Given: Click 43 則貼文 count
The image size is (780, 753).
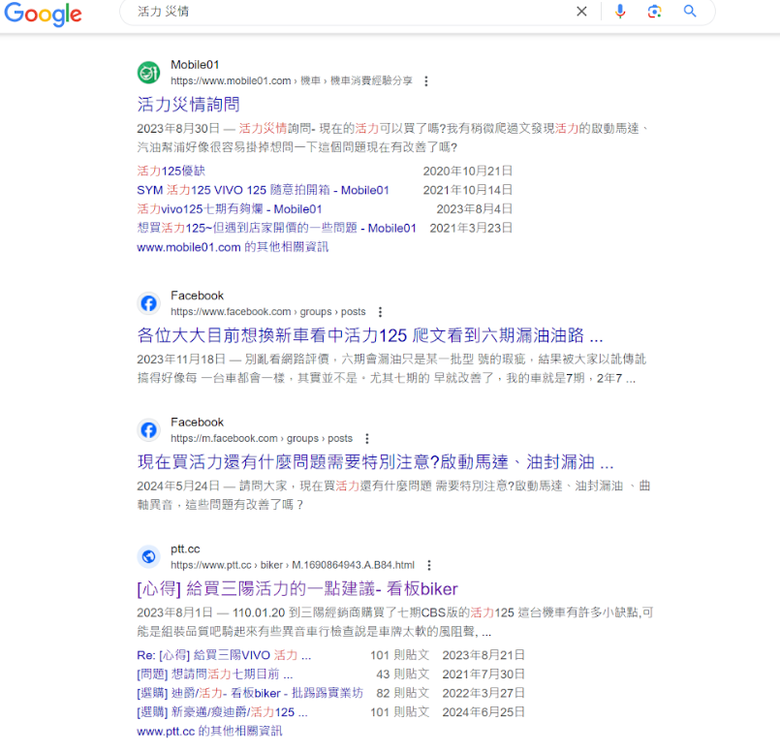Looking at the screenshot, I should 402,674.
